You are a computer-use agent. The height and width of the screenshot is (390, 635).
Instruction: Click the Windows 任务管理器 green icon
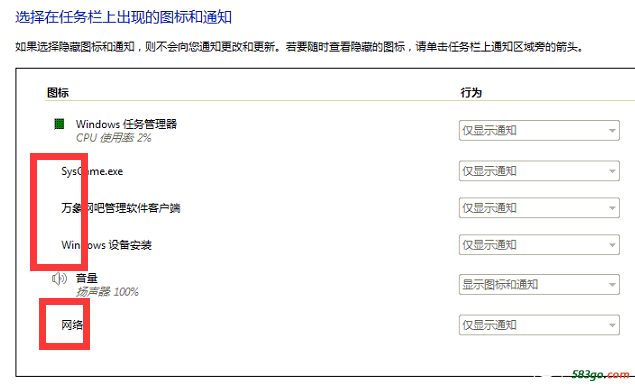[x=59, y=124]
